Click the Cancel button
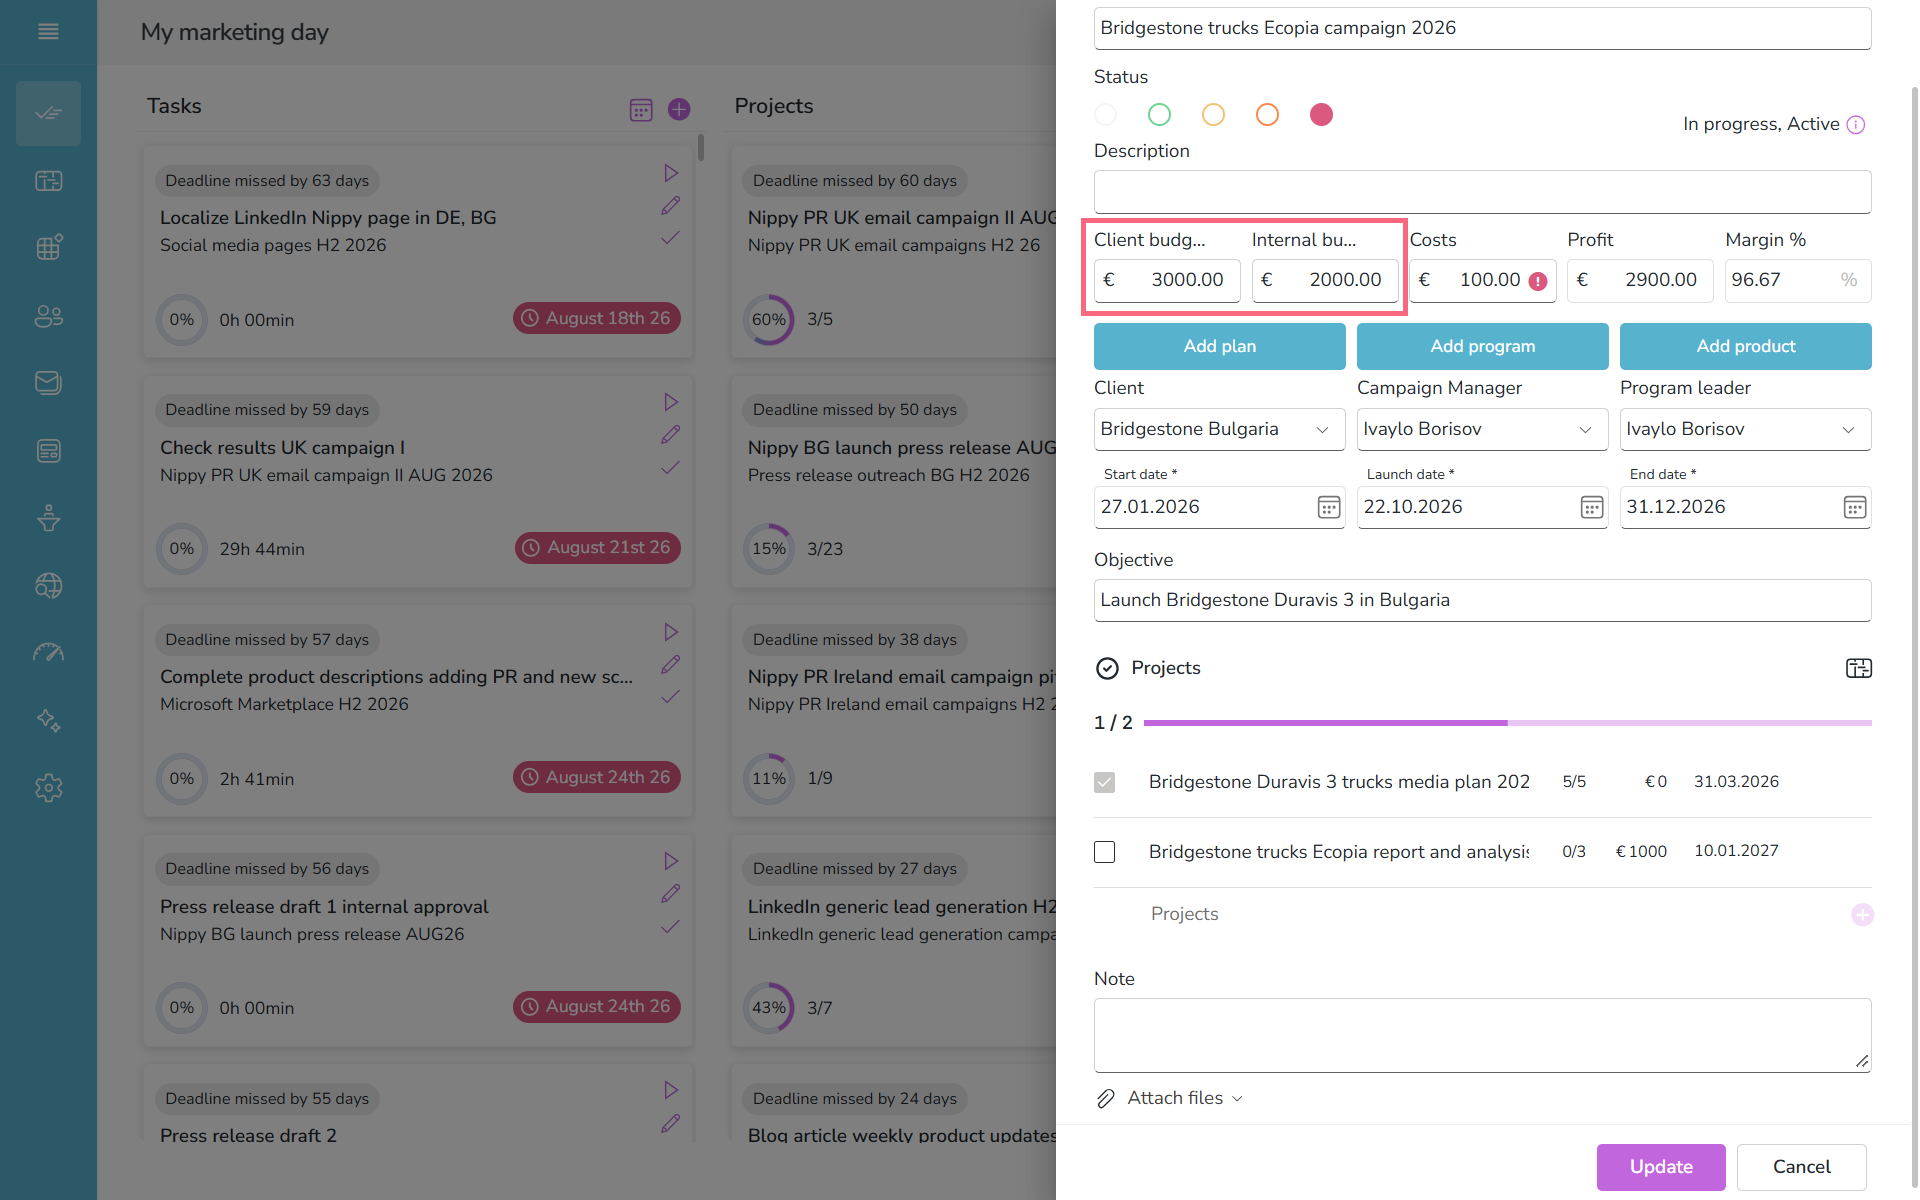Screen dimensions: 1920x1200 click(1801, 1167)
